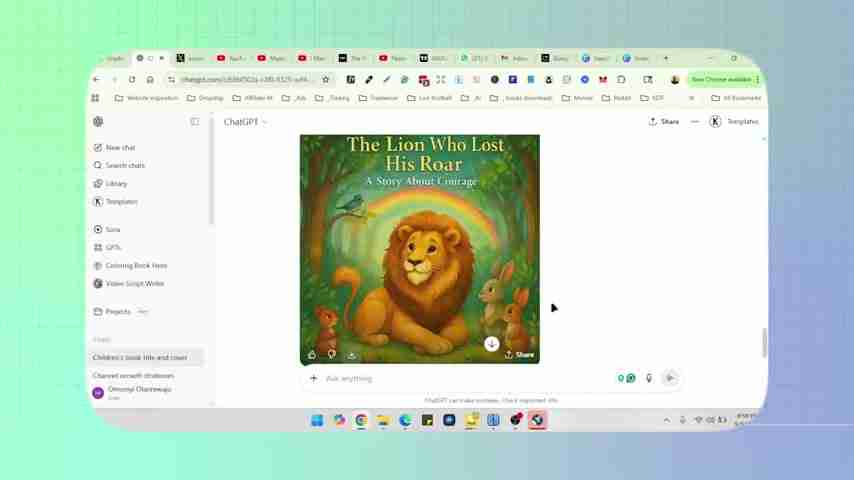Open the Movies bookmark folder
854x480 pixels.
coord(577,98)
